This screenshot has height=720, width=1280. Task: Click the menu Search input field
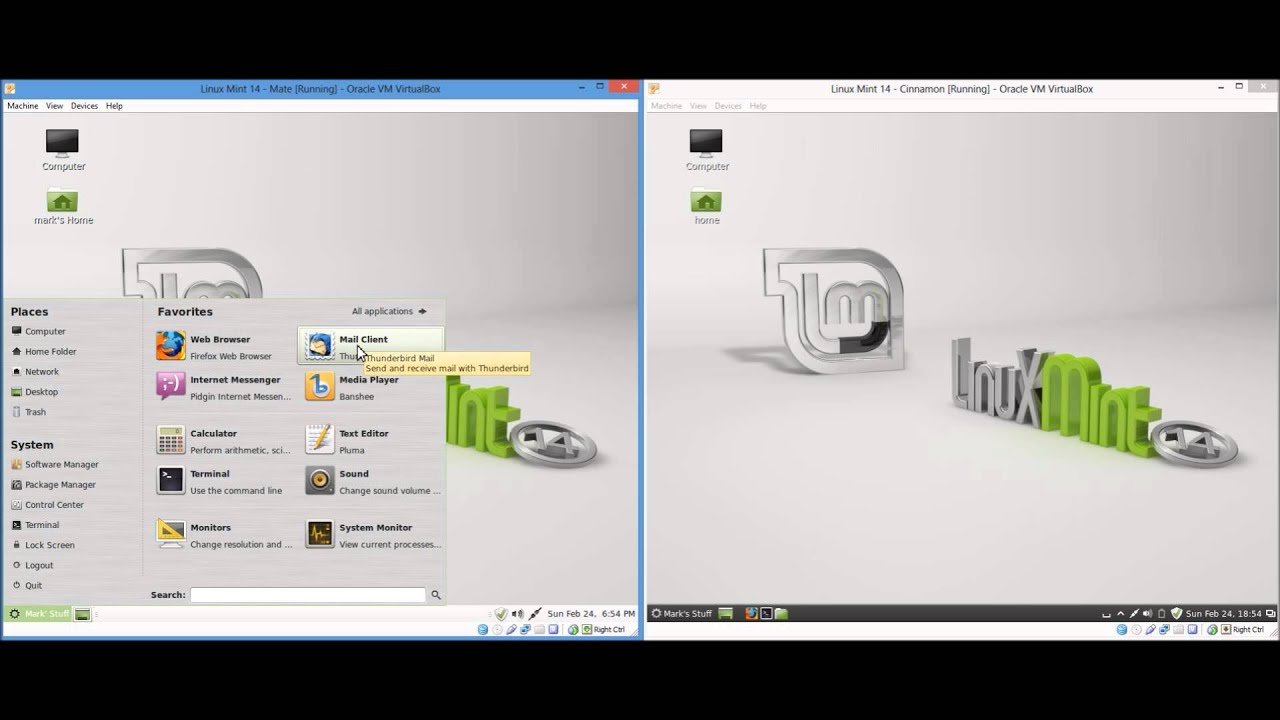click(x=307, y=595)
